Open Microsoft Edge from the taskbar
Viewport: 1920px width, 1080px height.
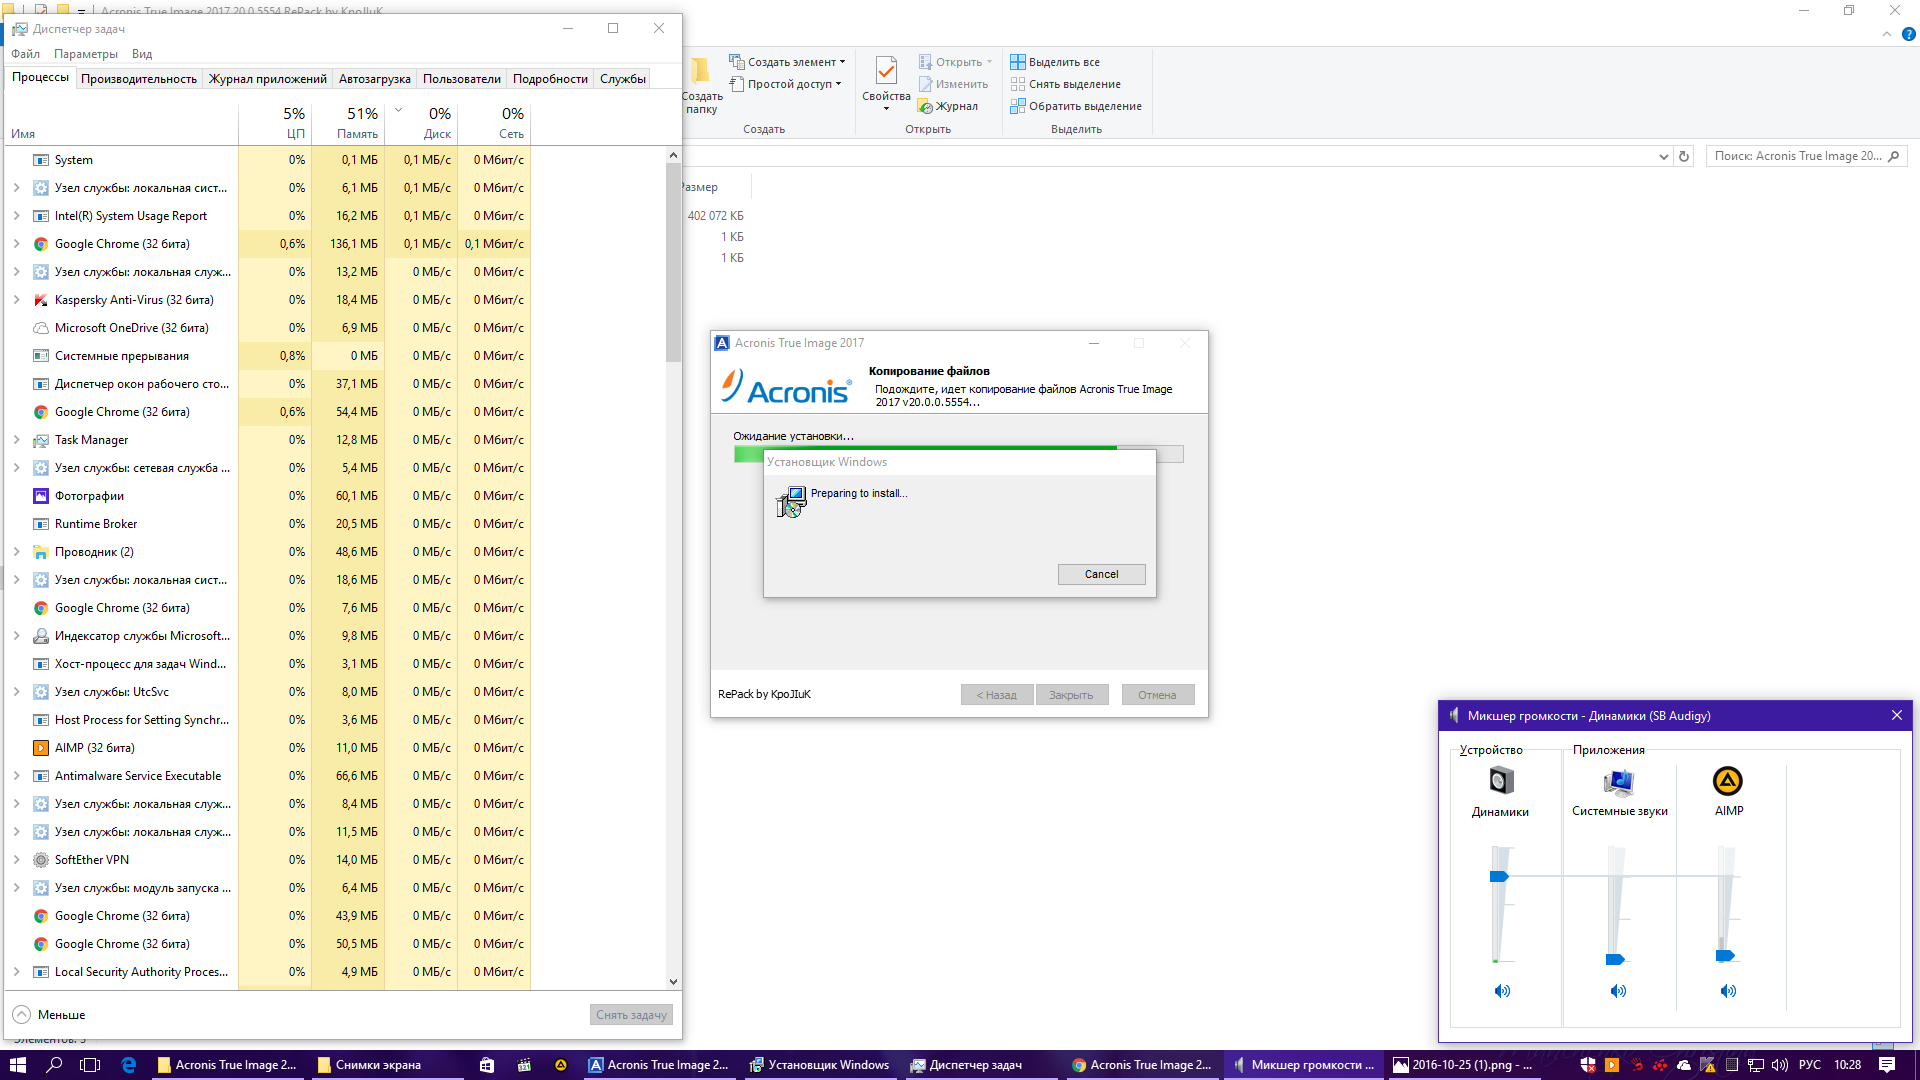click(129, 1065)
